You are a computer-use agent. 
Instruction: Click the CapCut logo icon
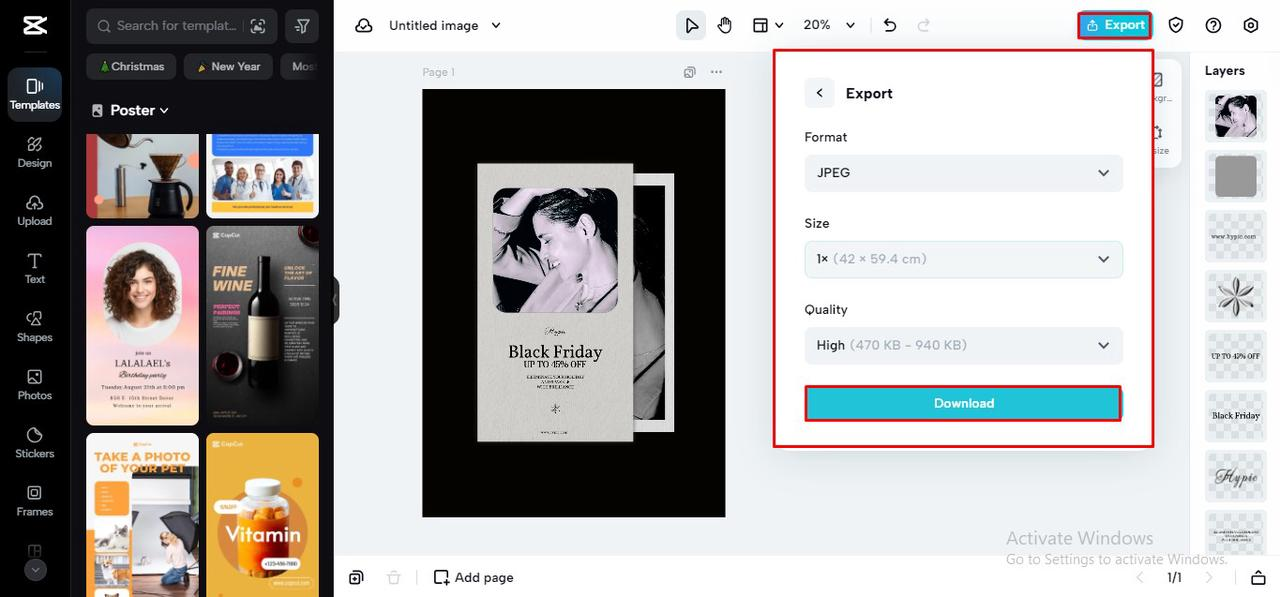click(35, 25)
